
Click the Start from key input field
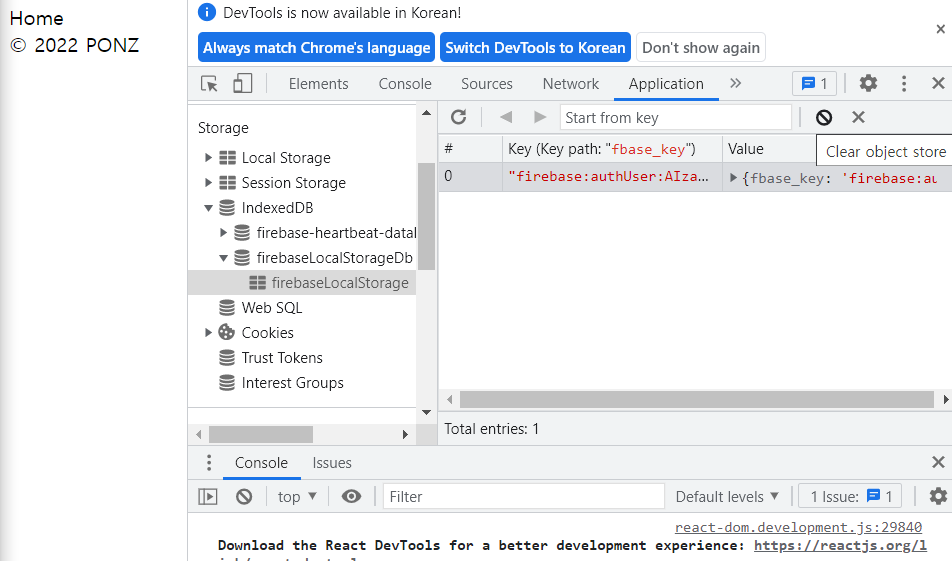tap(676, 117)
